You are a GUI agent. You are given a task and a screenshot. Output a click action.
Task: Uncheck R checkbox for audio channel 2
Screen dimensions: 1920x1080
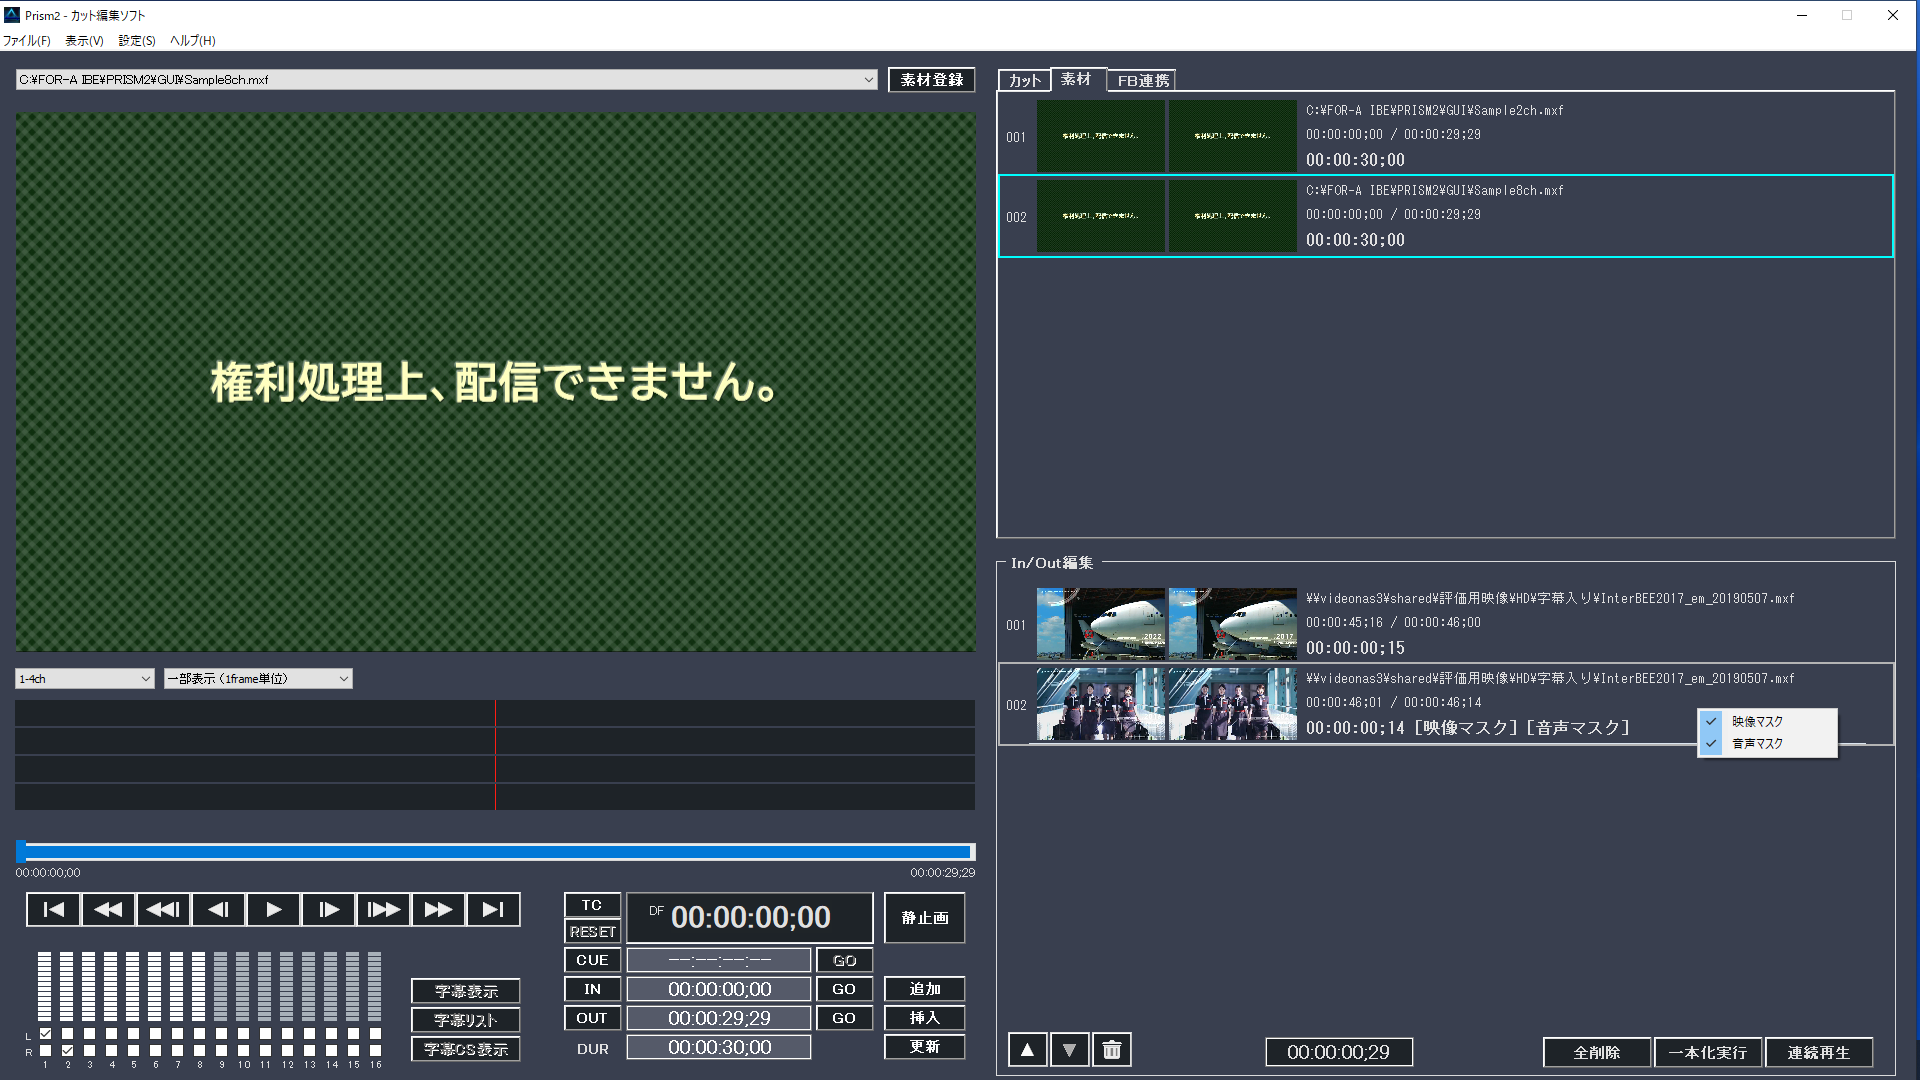pyautogui.click(x=67, y=1051)
